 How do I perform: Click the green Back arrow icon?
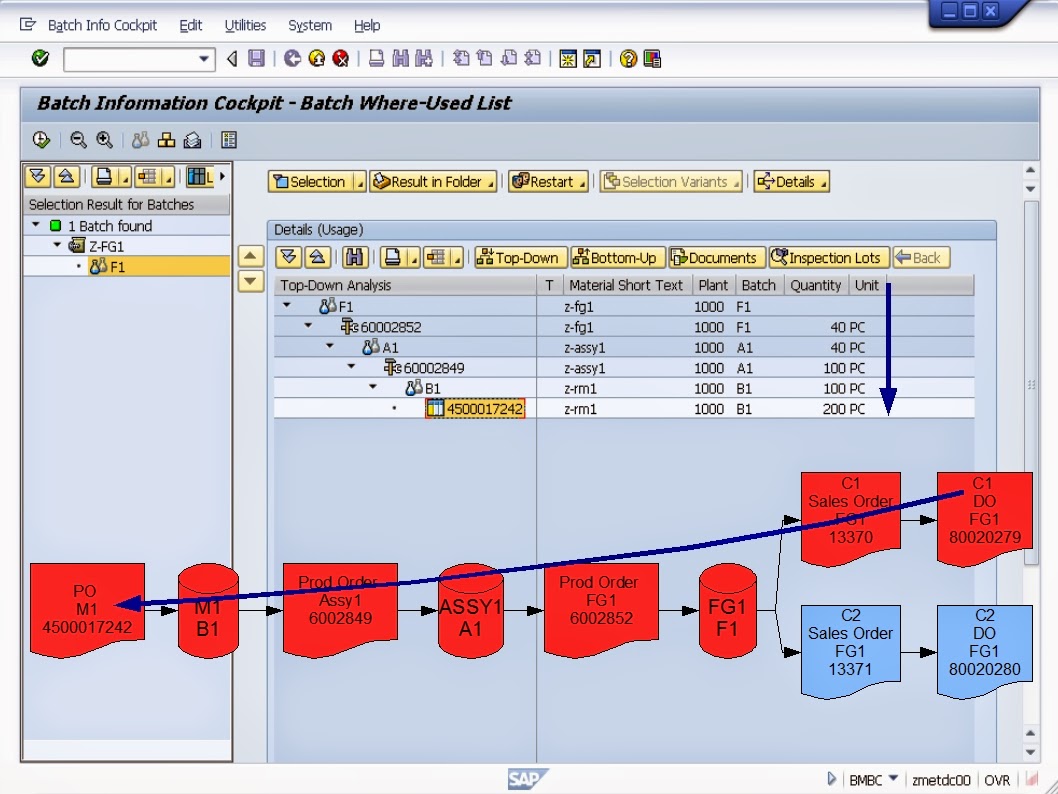point(292,59)
